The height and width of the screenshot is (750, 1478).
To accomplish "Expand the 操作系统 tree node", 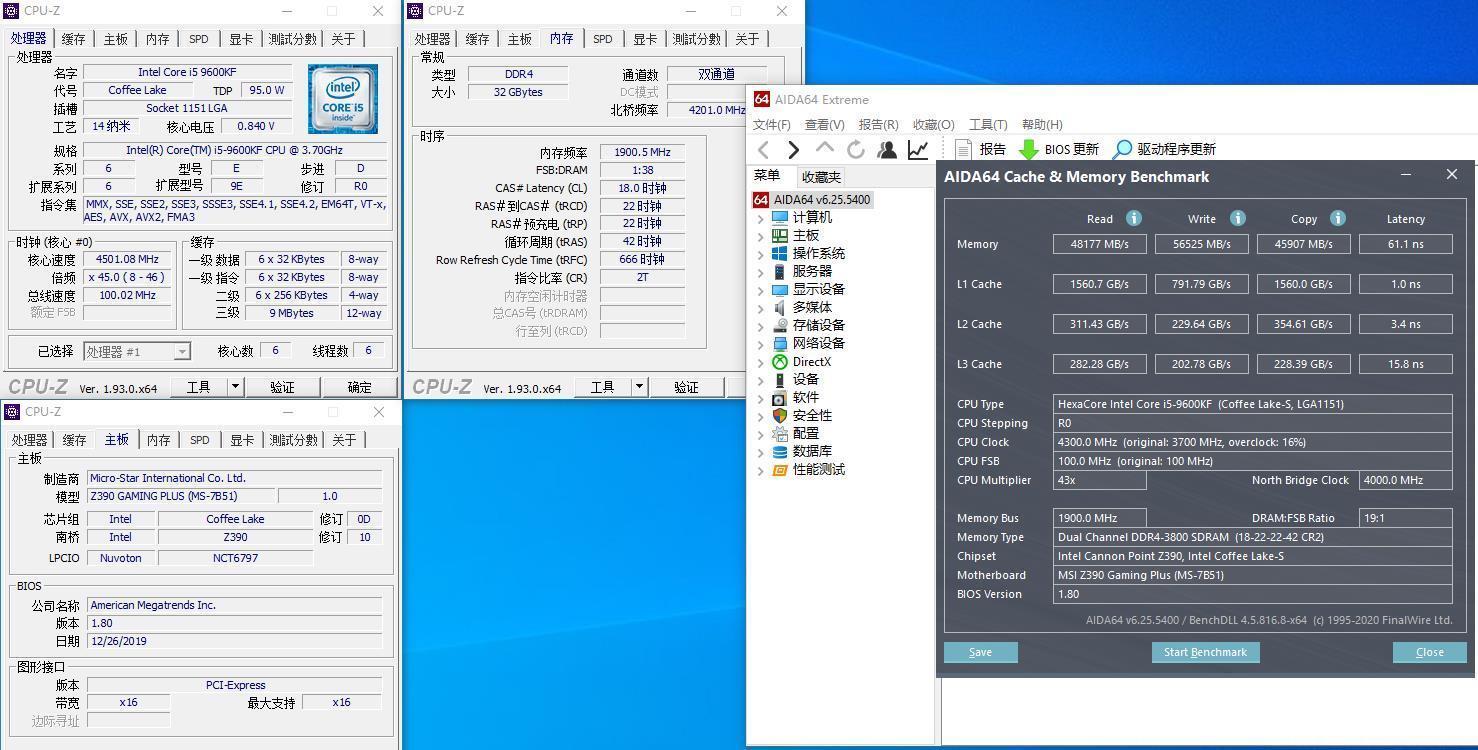I will 760,254.
